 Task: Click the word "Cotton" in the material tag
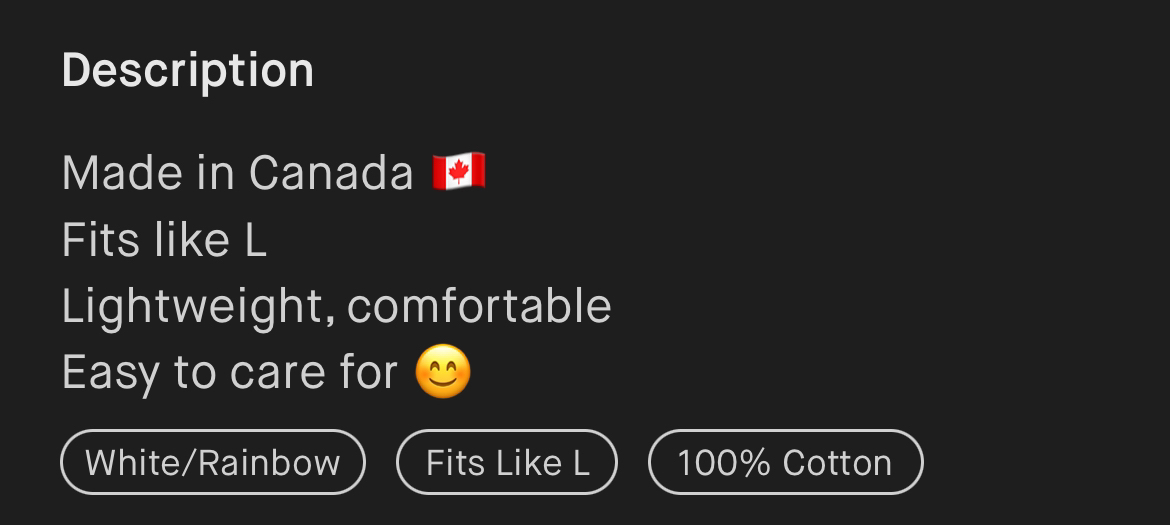pyautogui.click(x=837, y=462)
